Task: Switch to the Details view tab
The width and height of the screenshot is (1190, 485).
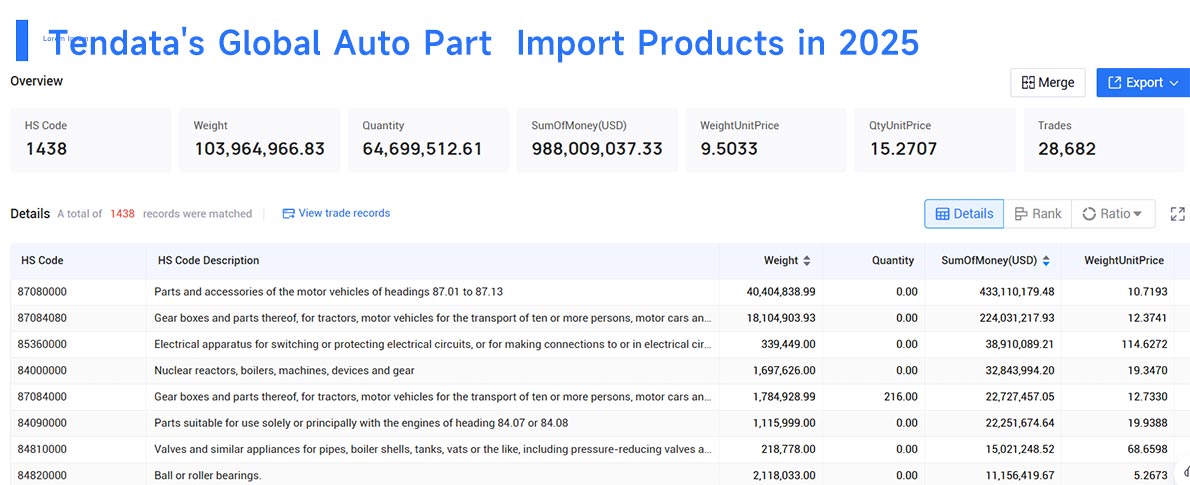Action: click(964, 214)
